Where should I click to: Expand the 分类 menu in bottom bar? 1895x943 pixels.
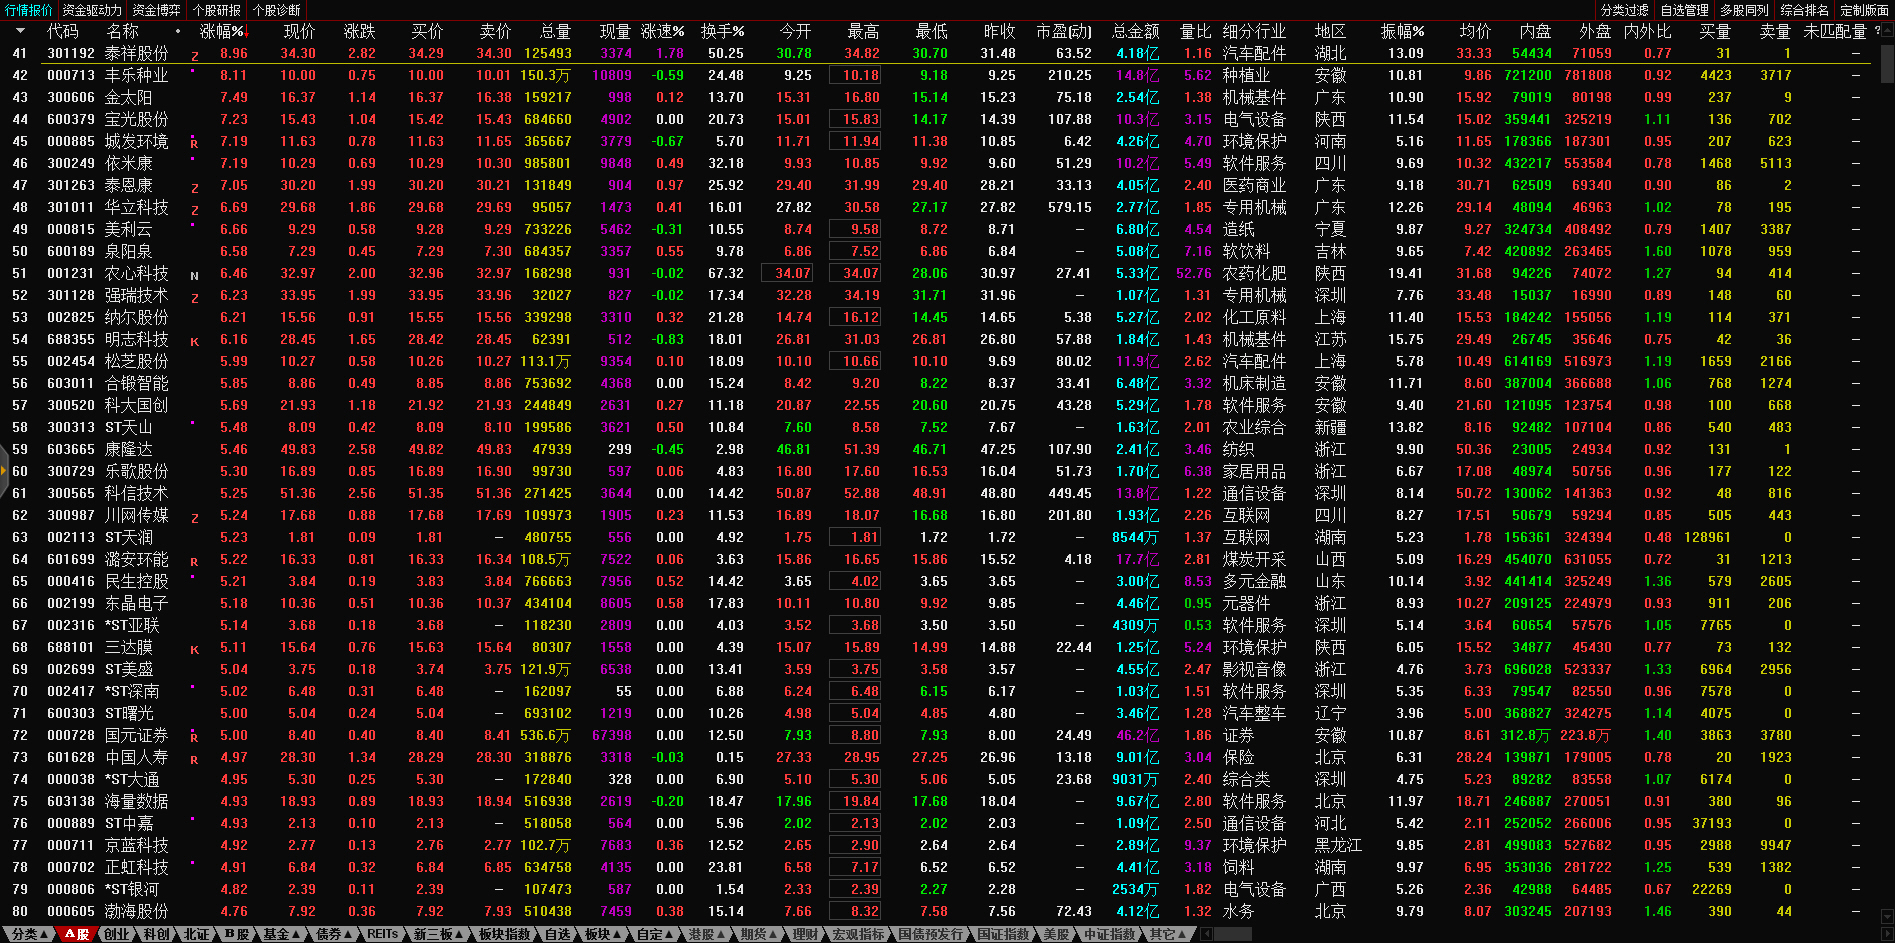pyautogui.click(x=29, y=934)
